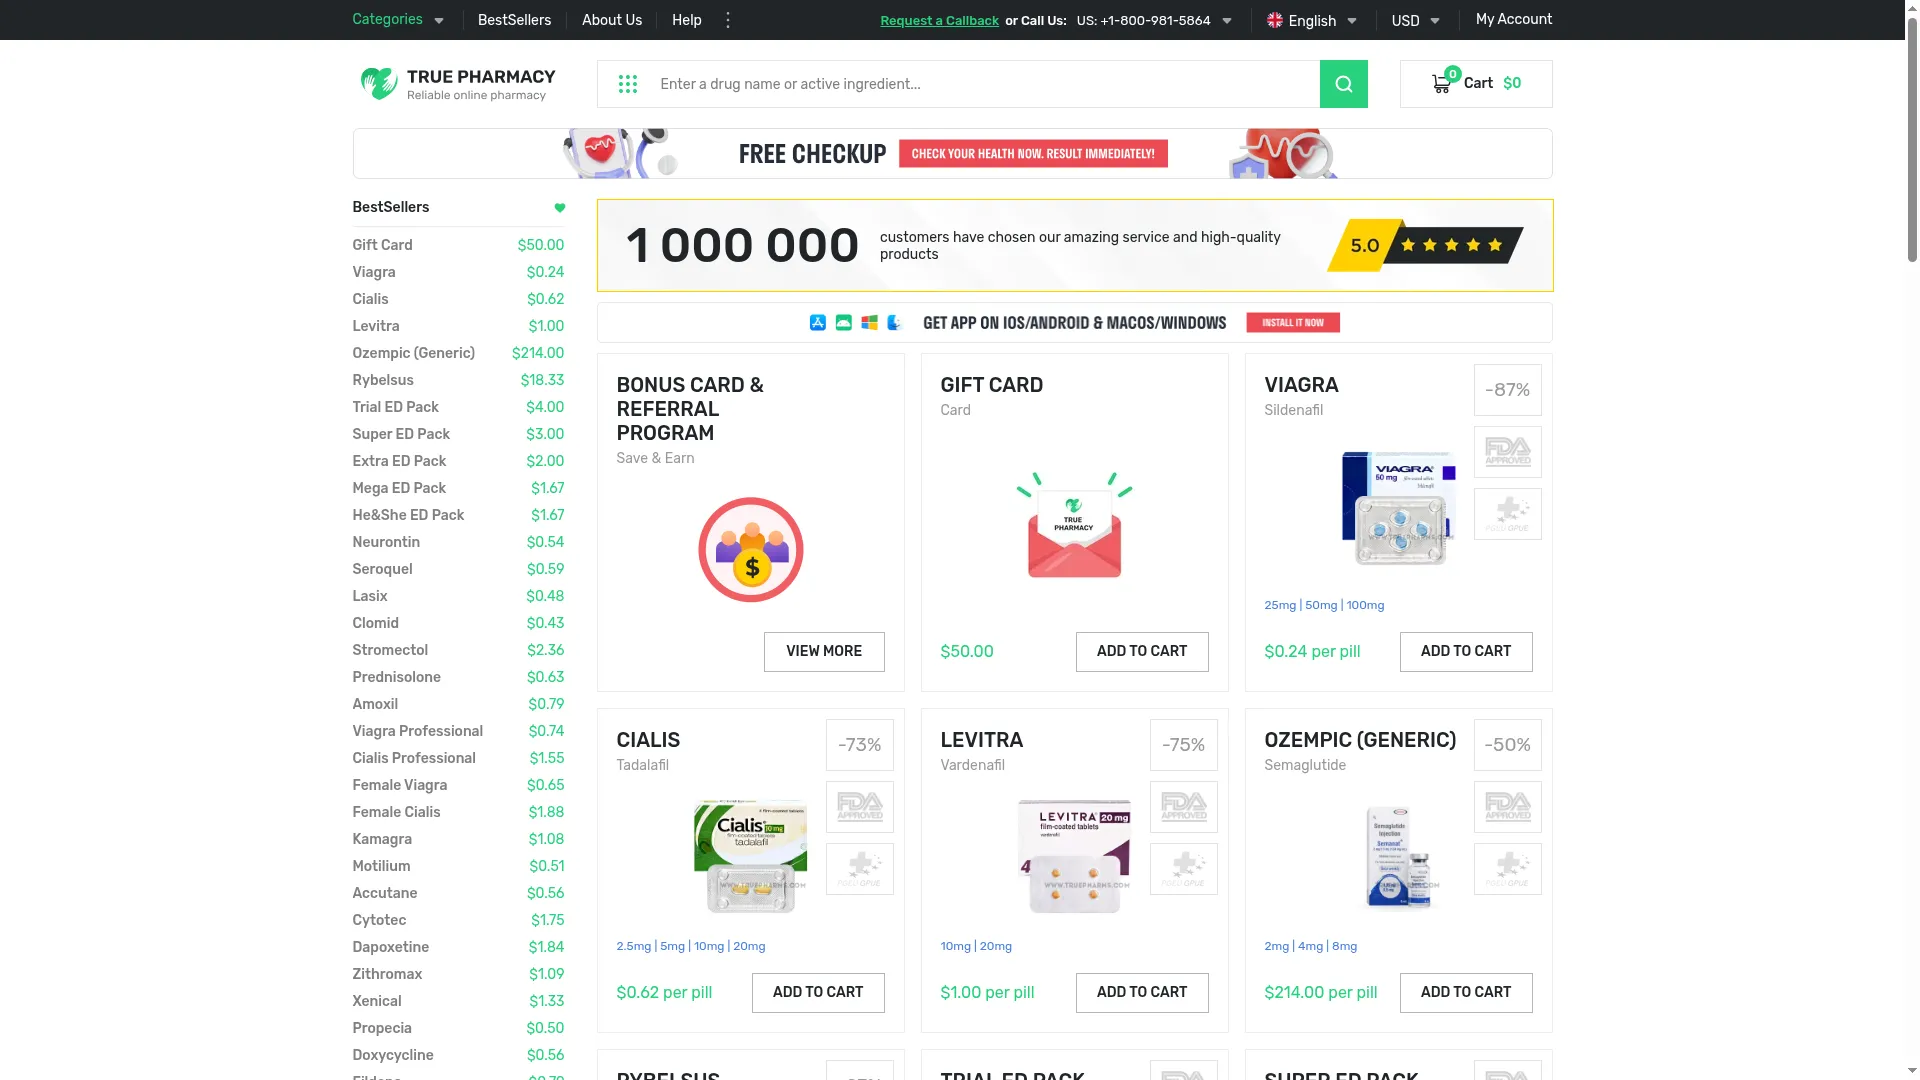Click the bonus card referral coin icon
Screen dimensions: 1920x1080
point(750,550)
